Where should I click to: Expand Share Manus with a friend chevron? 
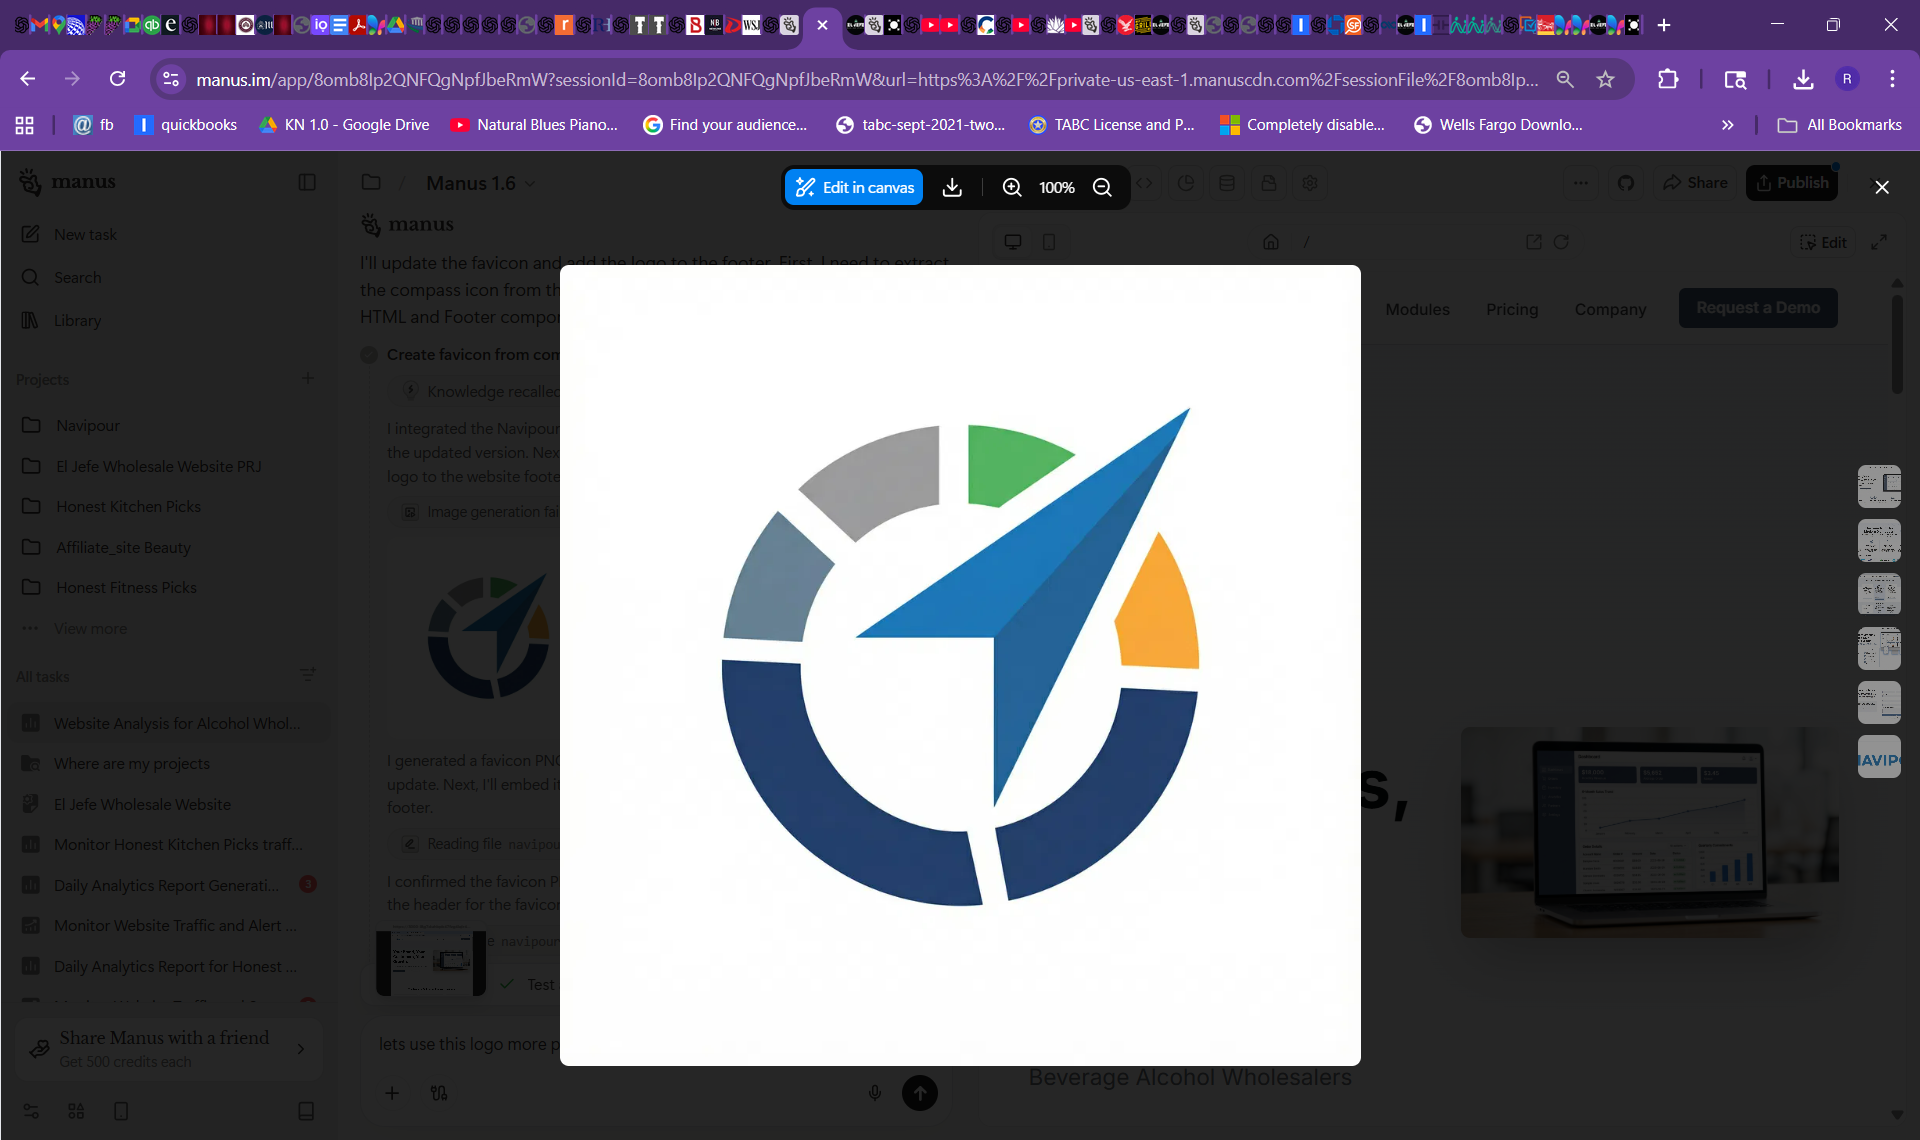301,1048
